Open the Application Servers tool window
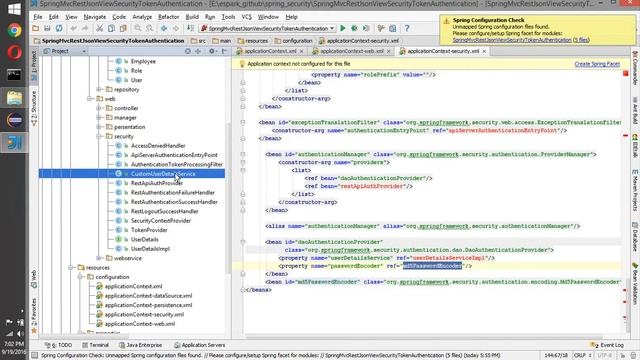640x360 pixels. tap(200, 345)
